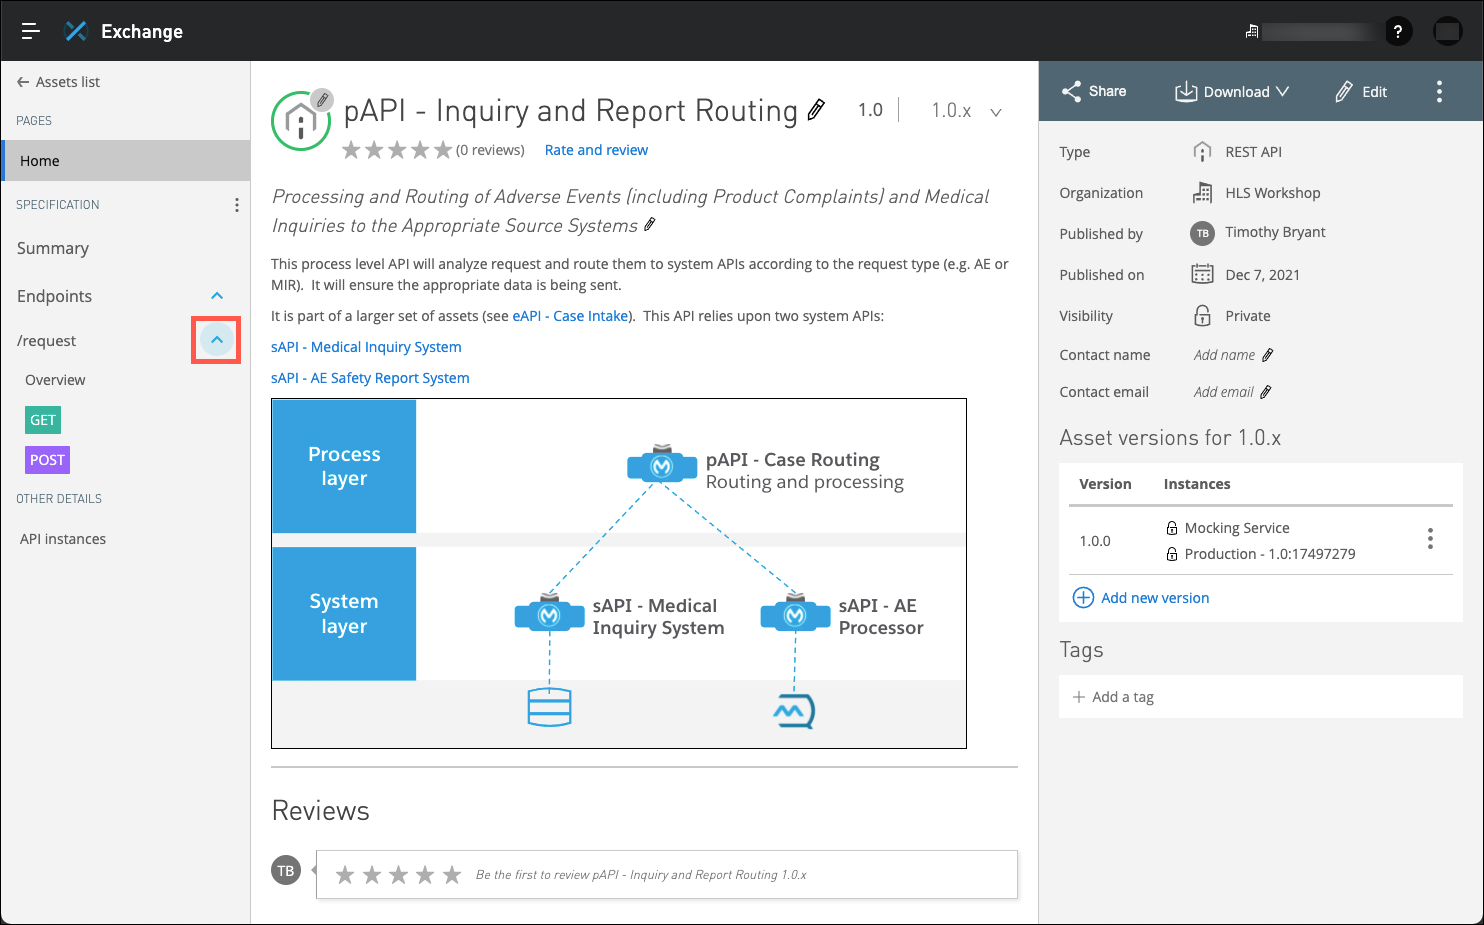The image size is (1484, 925).
Task: Click the Anypoint Exchange logo
Action: pos(76,31)
